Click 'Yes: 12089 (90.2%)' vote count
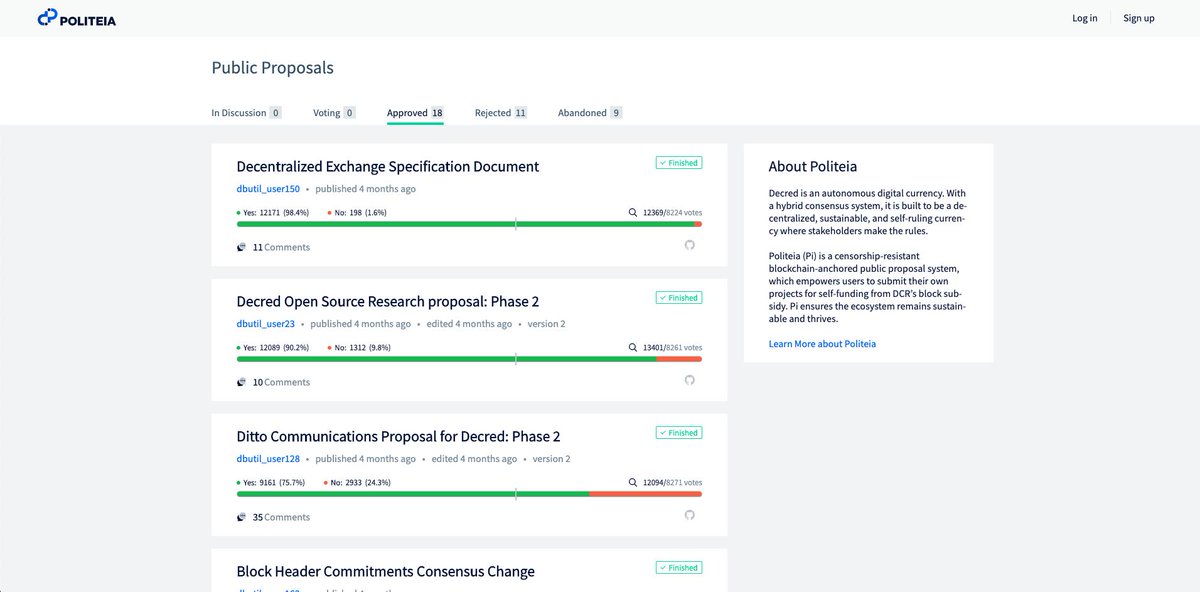This screenshot has width=1200, height=592. pos(273,348)
